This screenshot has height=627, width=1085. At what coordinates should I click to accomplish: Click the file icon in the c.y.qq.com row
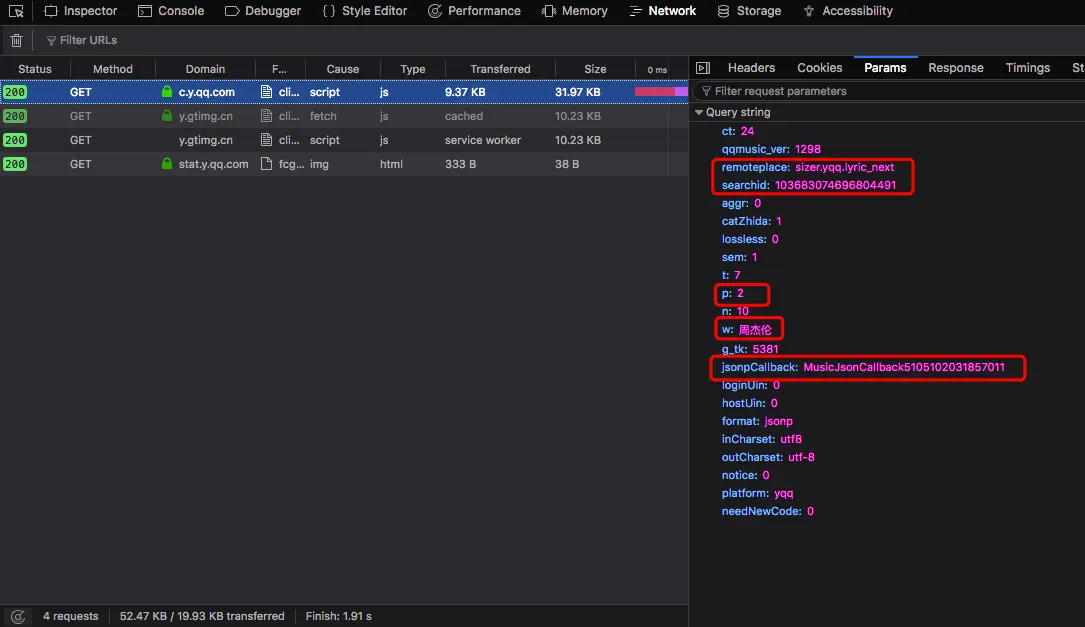pyautogui.click(x=266, y=91)
